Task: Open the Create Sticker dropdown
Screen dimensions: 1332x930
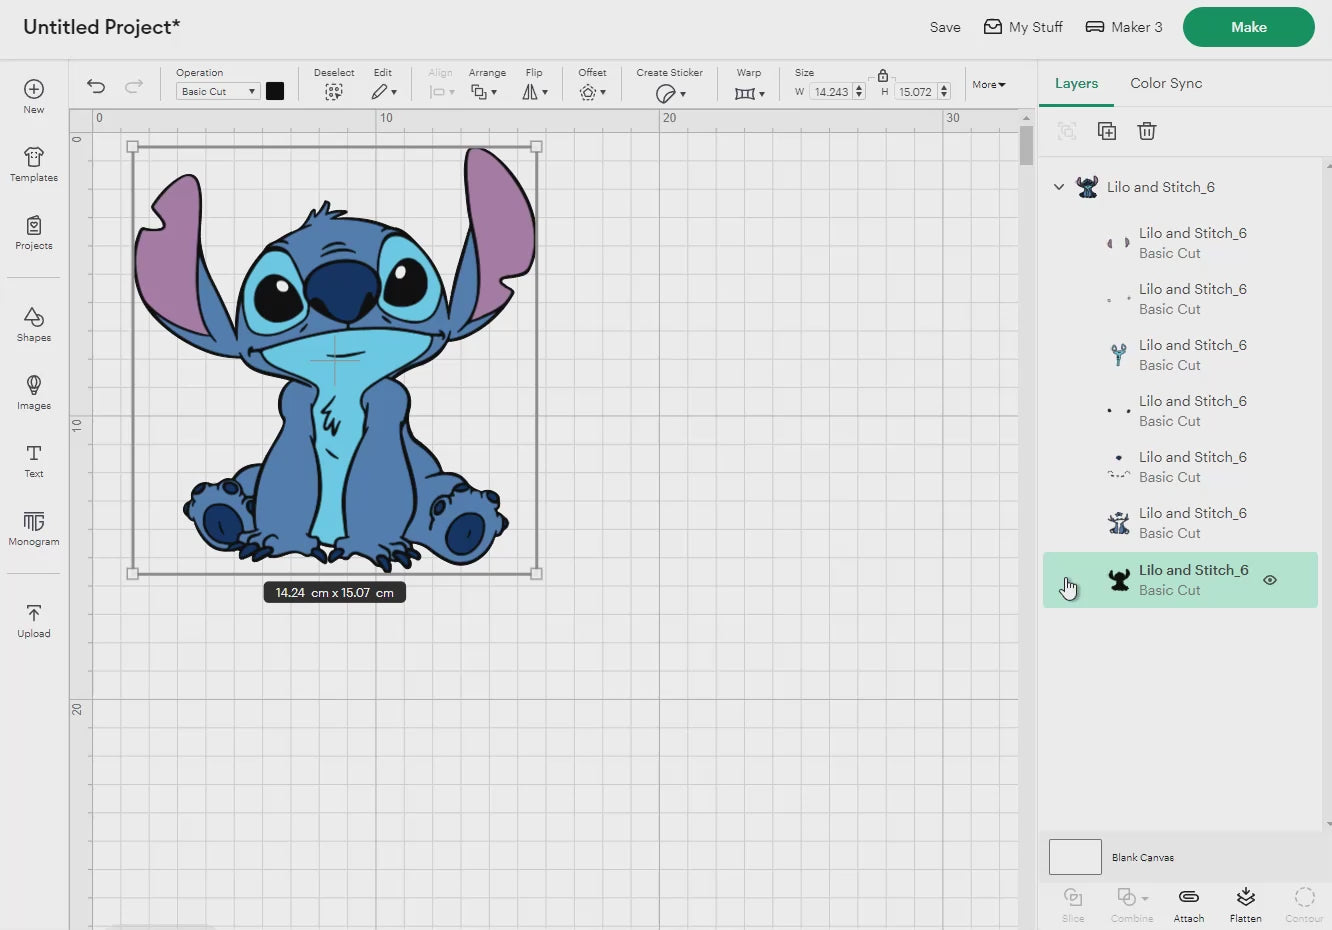Action: pos(670,93)
